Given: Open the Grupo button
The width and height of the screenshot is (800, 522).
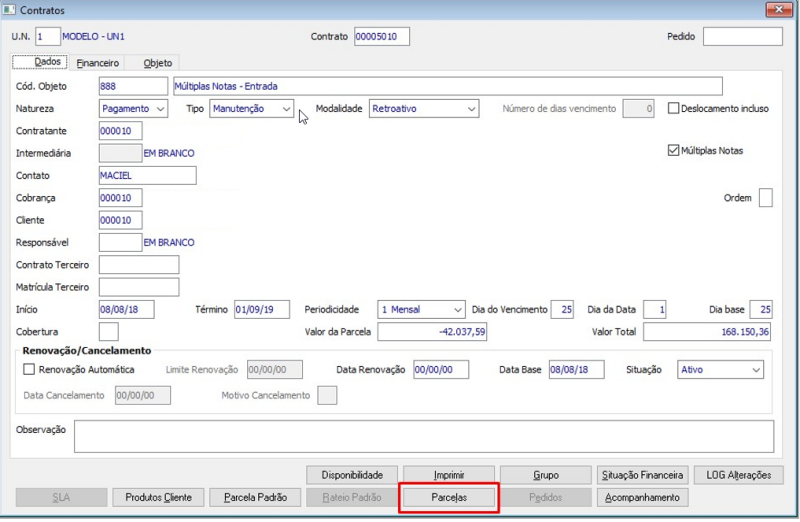Looking at the screenshot, I should click(x=546, y=475).
